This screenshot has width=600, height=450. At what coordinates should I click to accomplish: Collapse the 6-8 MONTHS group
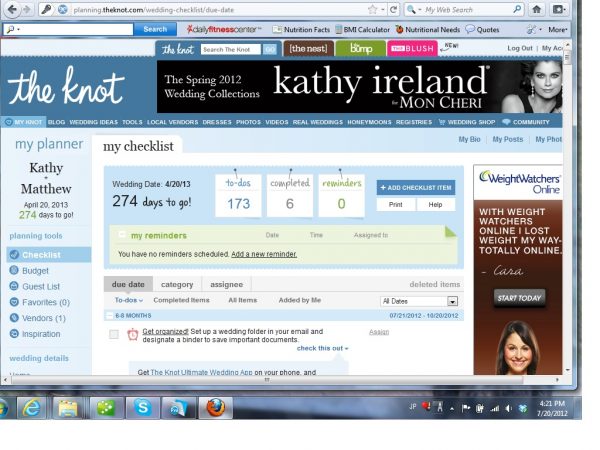[109, 316]
